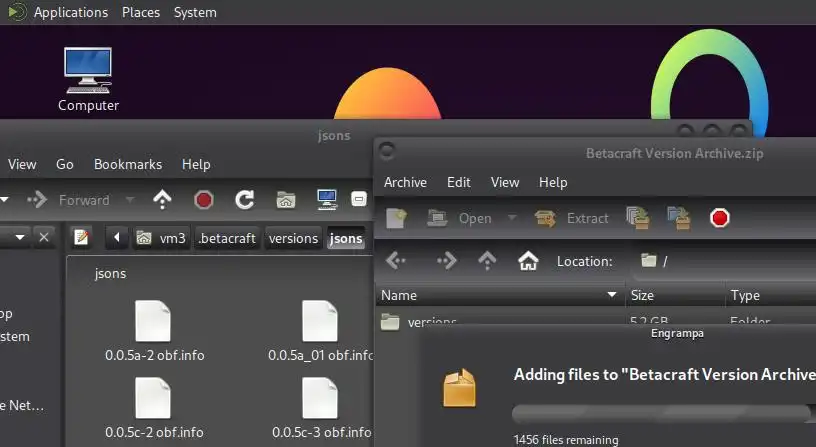Image resolution: width=816 pixels, height=447 pixels.
Task: Sort archive list by Type column
Action: (771, 296)
